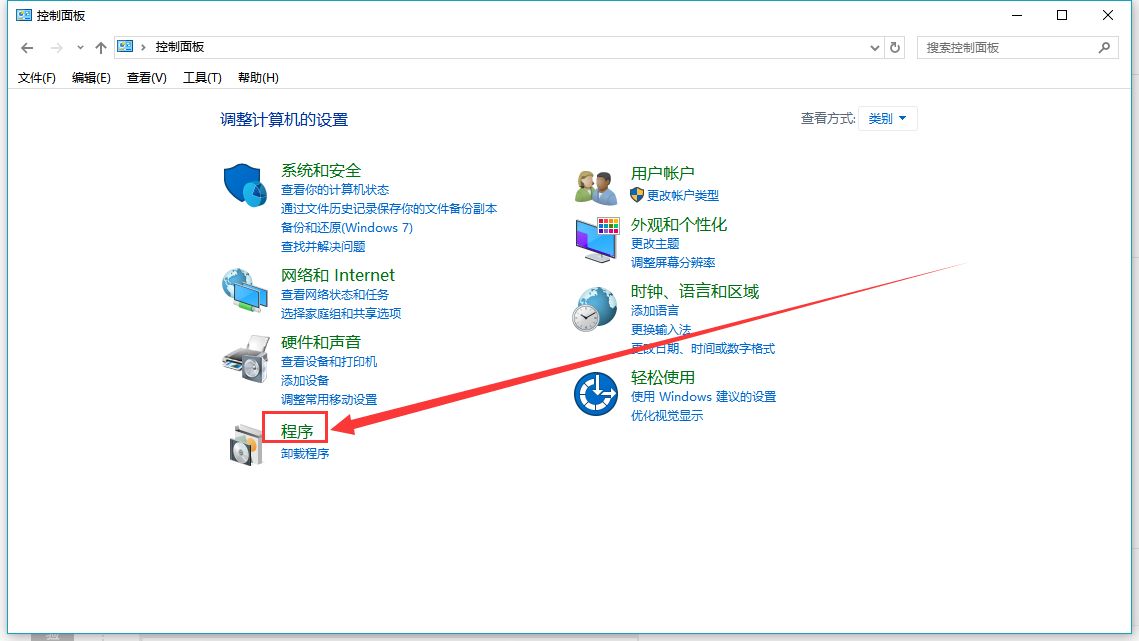Click 查找并解决问题 link

coord(323,246)
